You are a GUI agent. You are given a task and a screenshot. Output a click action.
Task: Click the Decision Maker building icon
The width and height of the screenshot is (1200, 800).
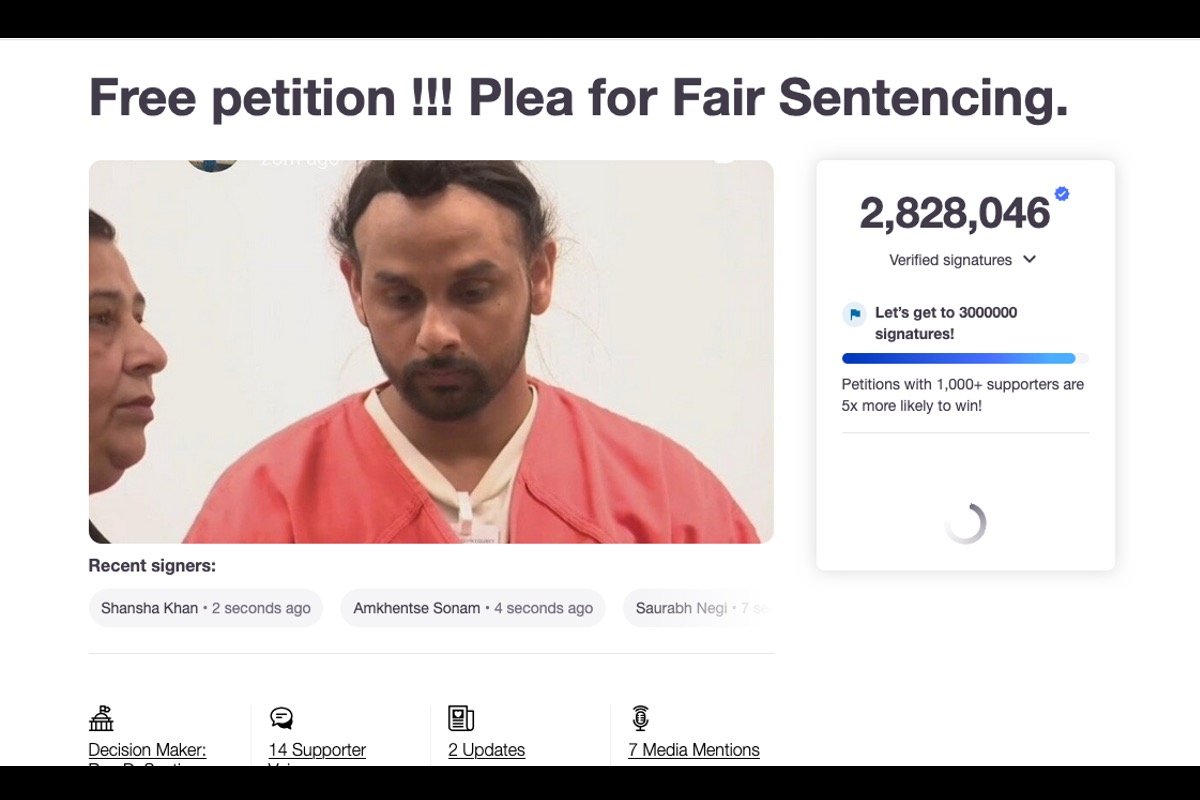pyautogui.click(x=101, y=718)
